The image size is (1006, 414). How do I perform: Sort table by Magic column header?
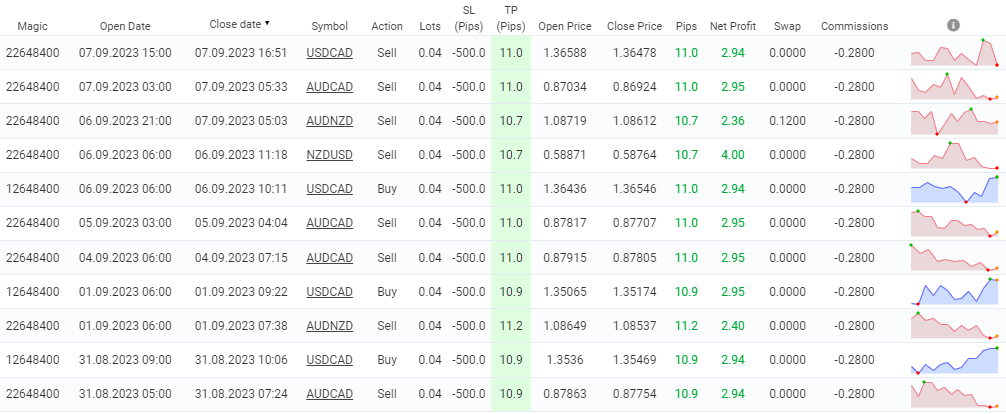coord(33,26)
